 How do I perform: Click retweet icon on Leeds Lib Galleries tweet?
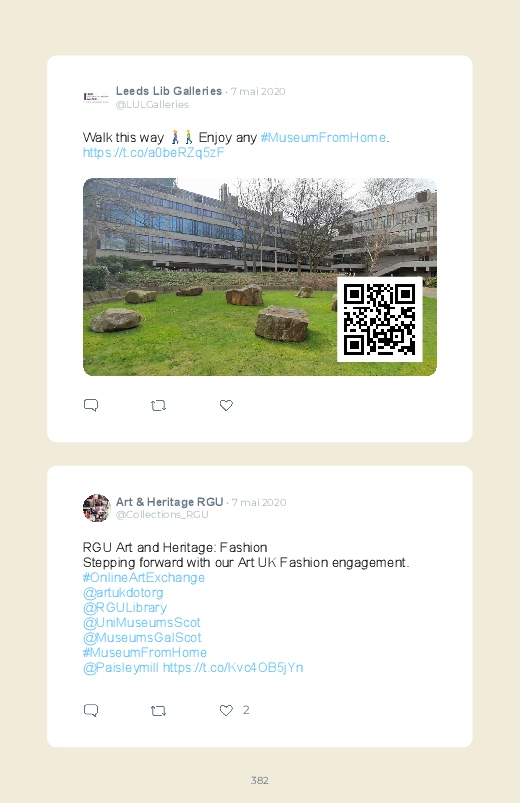coord(158,406)
